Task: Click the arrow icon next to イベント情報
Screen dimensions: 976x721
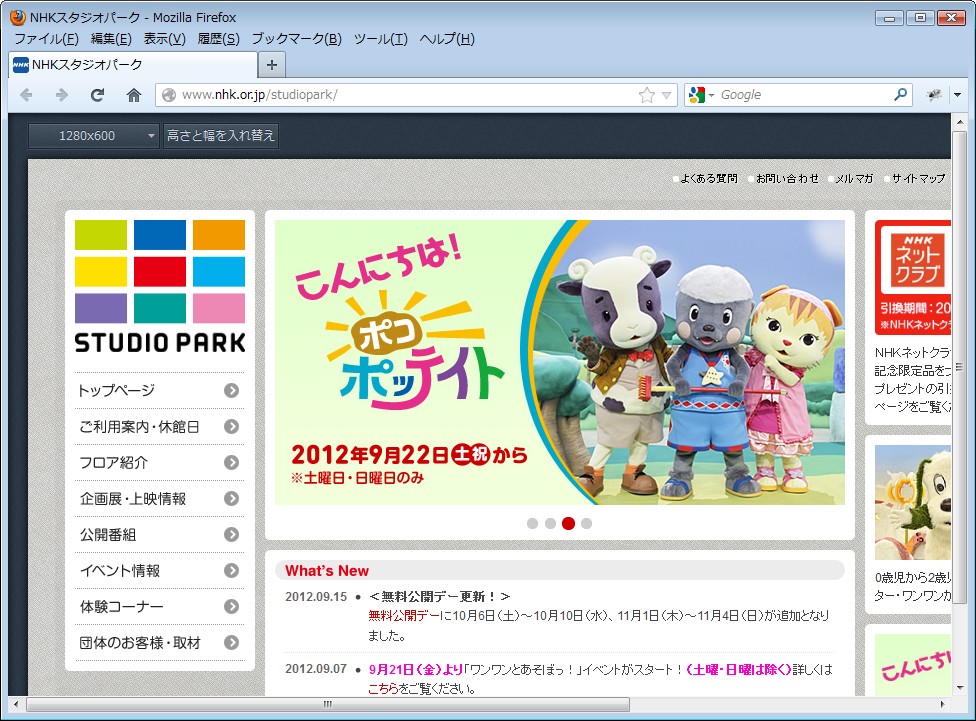Action: (x=232, y=570)
